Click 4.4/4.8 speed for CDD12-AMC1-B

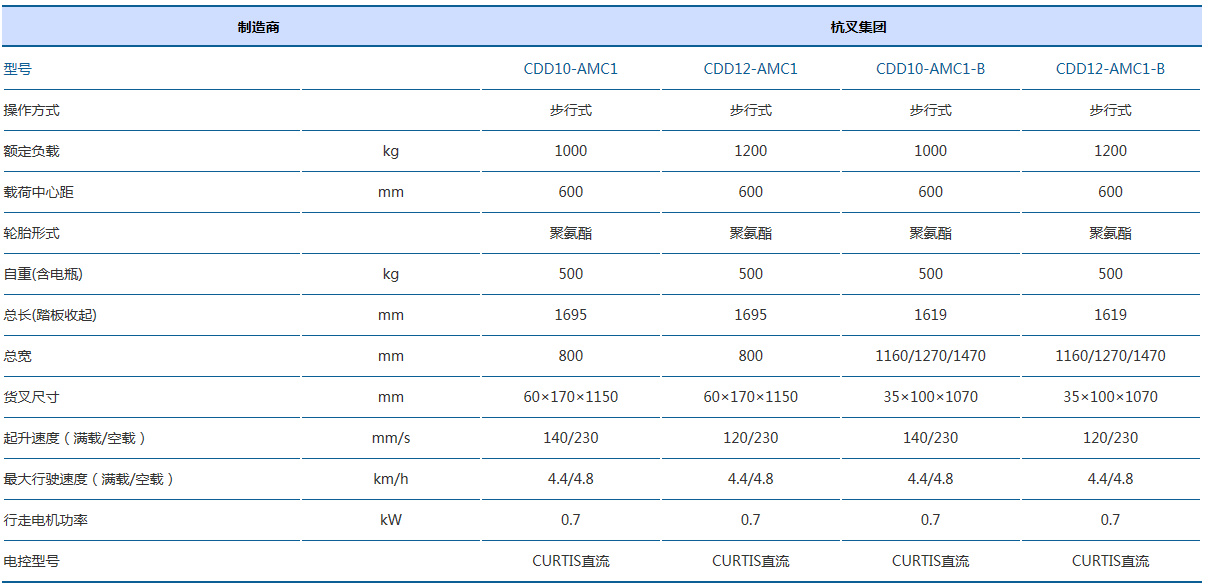1111,479
